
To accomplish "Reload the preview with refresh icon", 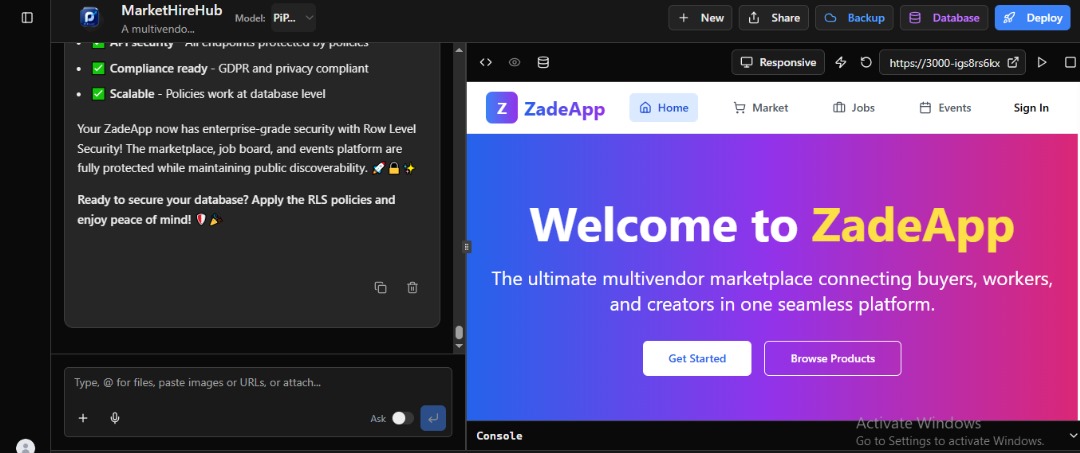I will click(x=866, y=62).
